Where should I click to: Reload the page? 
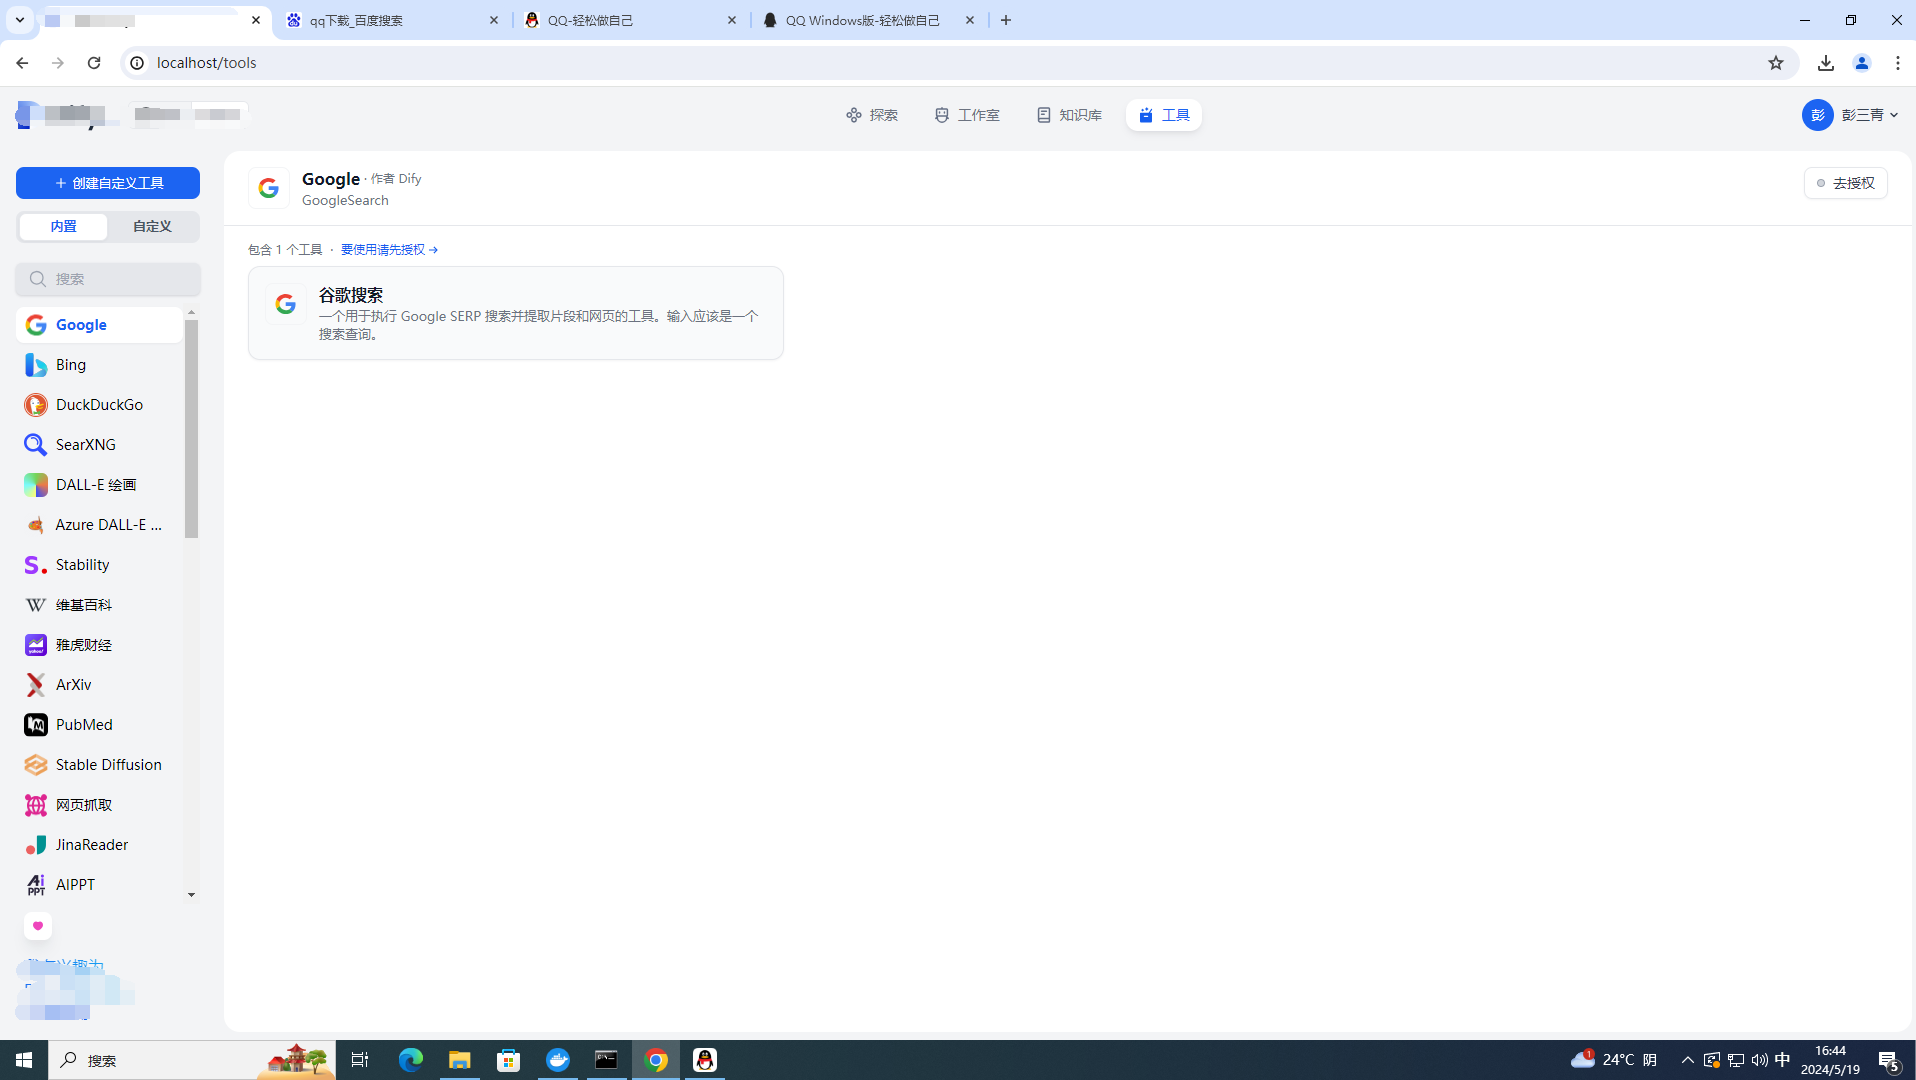point(94,63)
